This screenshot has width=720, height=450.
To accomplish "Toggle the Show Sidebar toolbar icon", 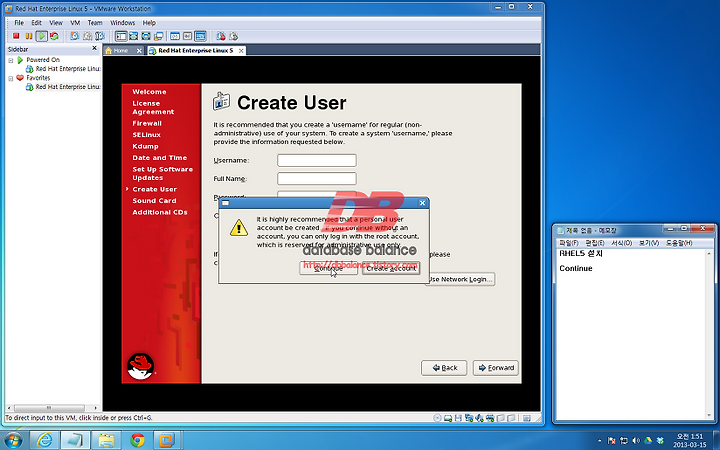I will [121, 36].
